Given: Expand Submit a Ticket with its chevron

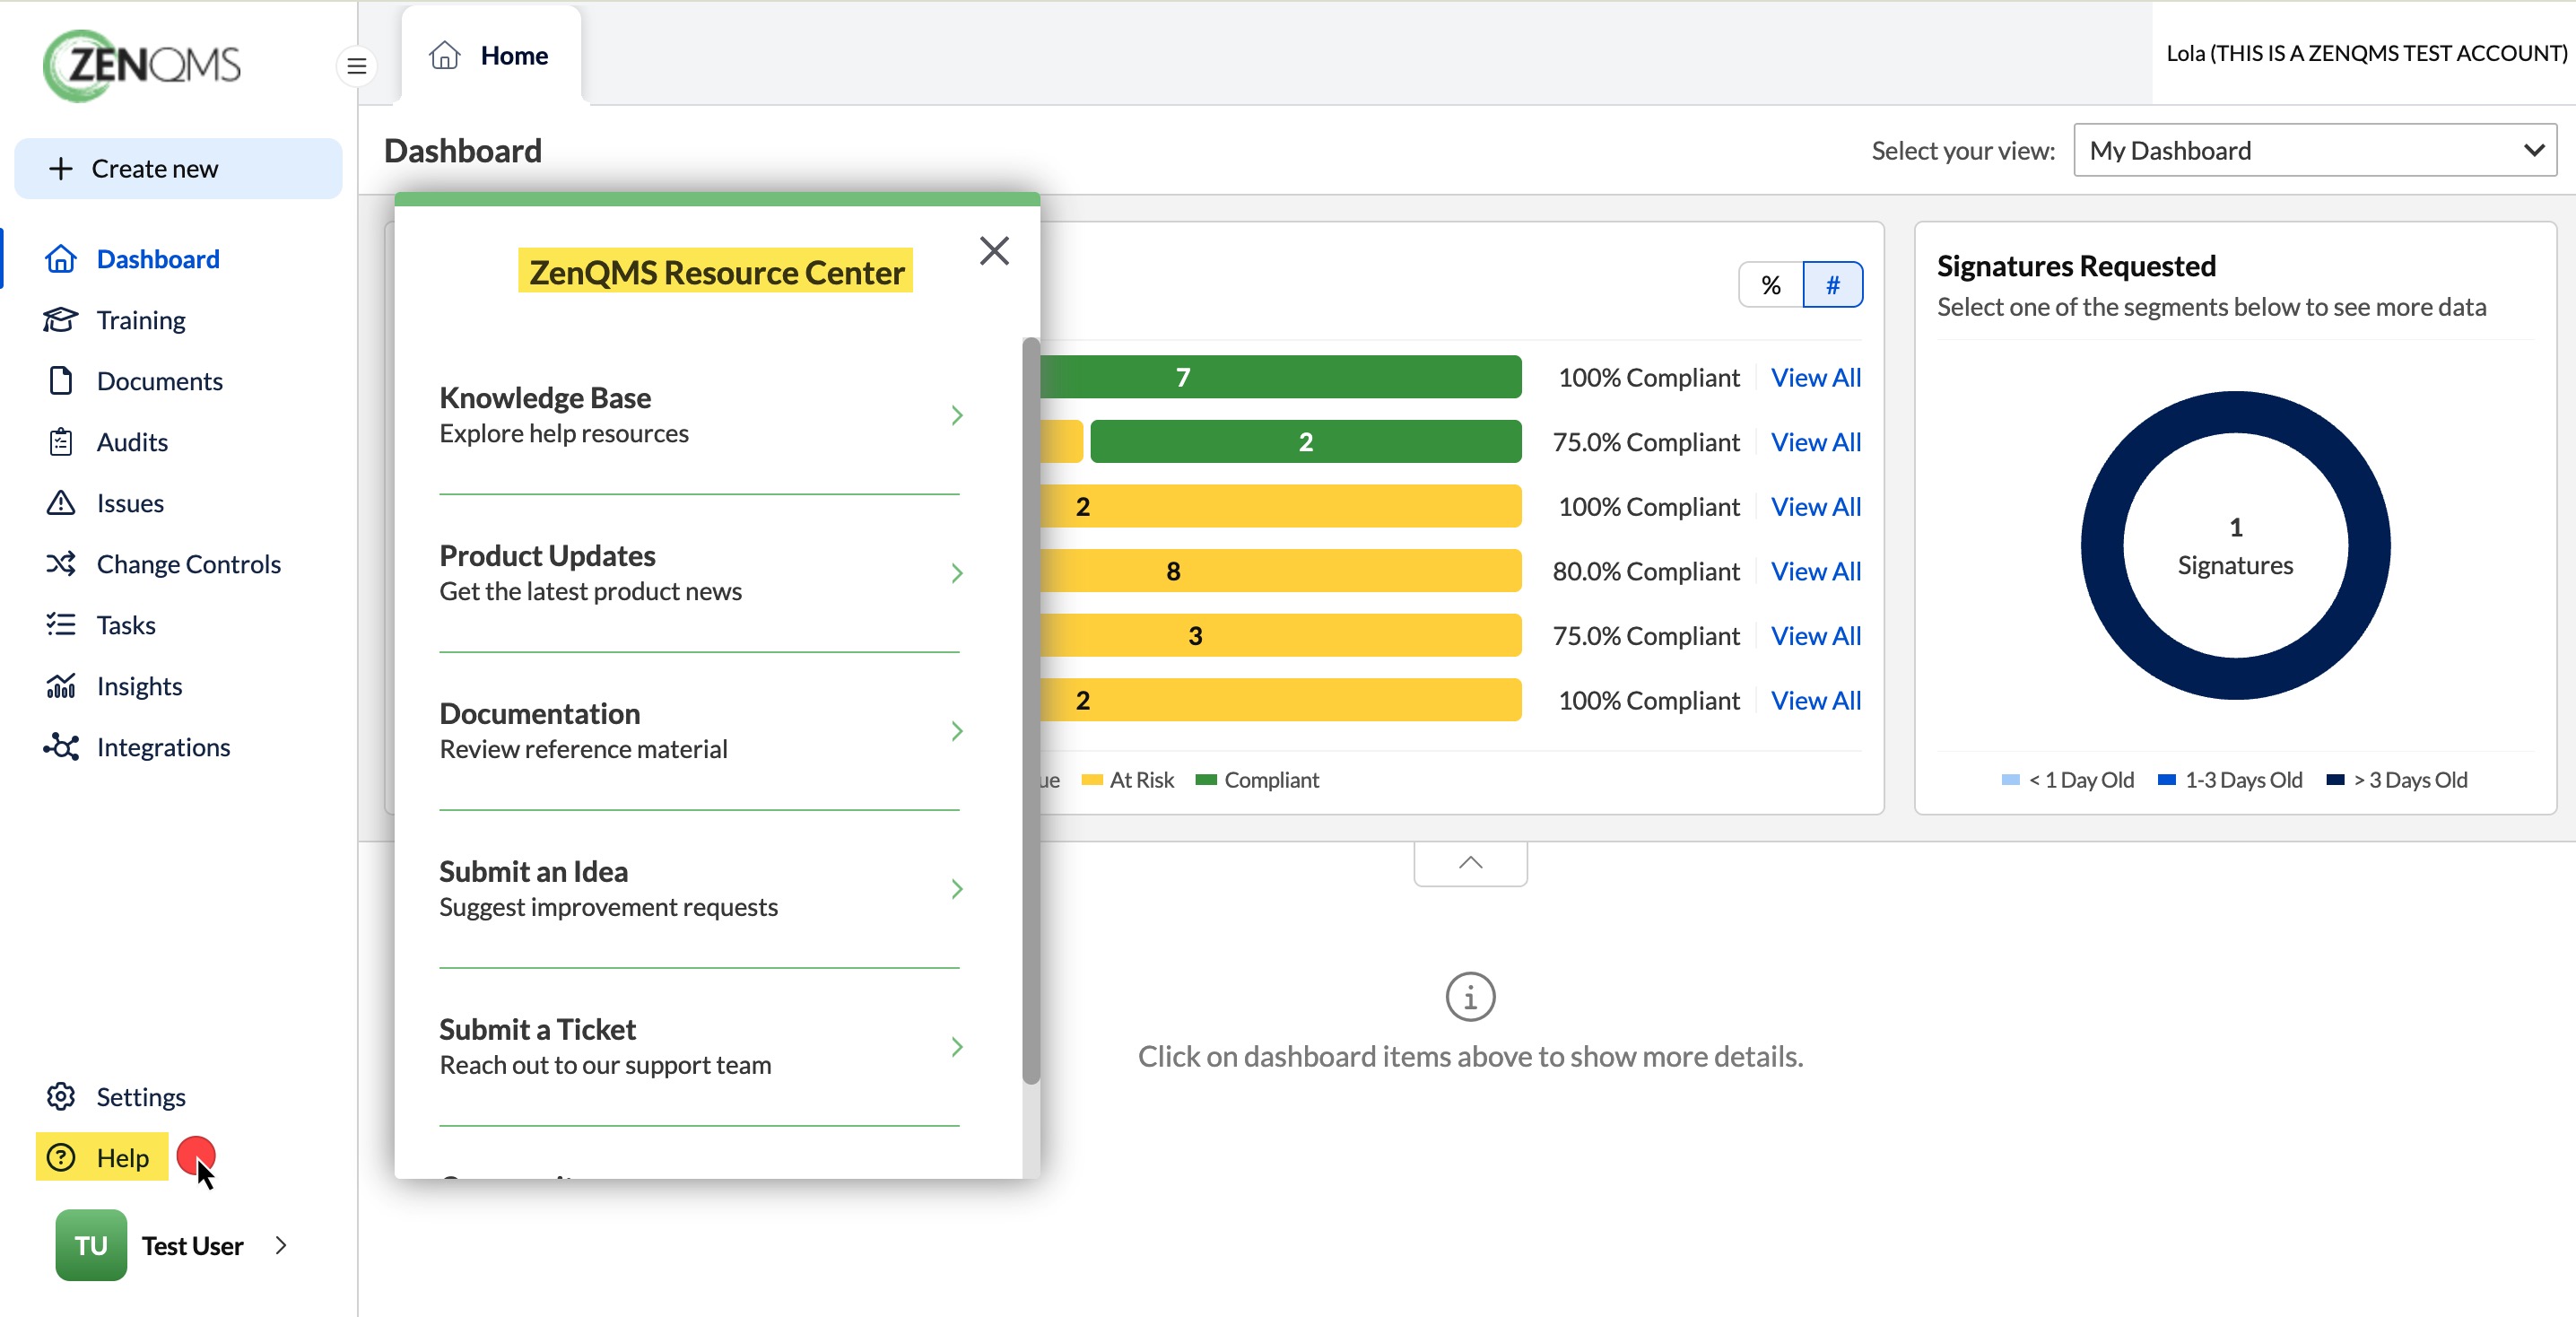Looking at the screenshot, I should tap(957, 1047).
